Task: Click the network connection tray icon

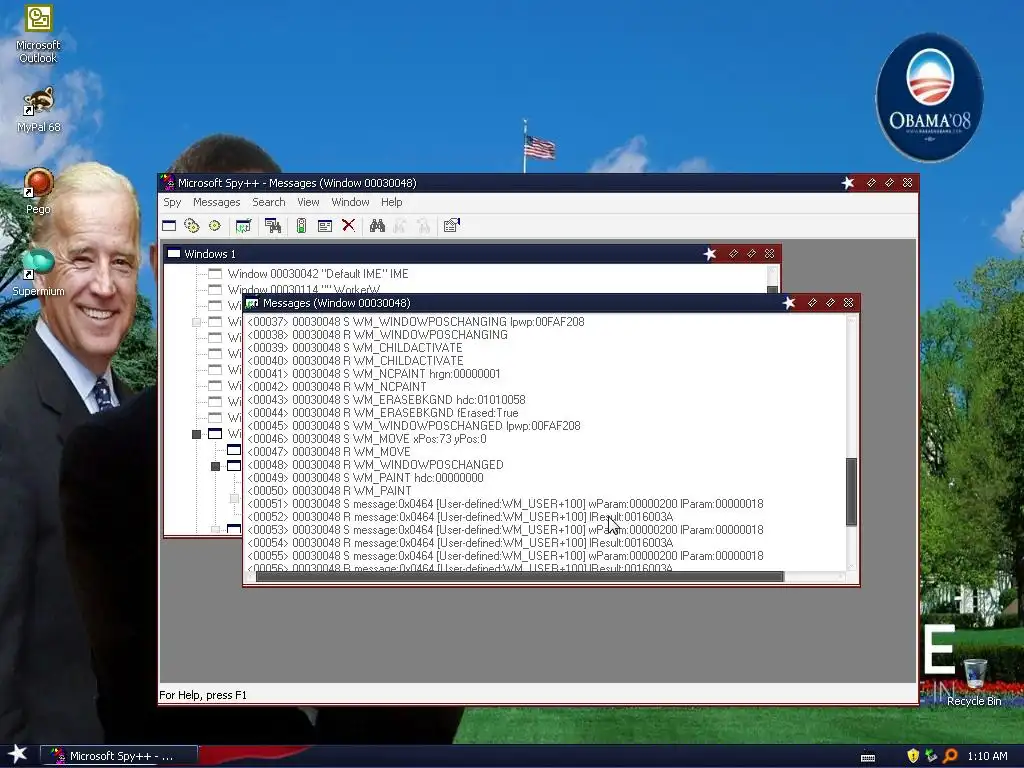Action: pyautogui.click(x=931, y=756)
